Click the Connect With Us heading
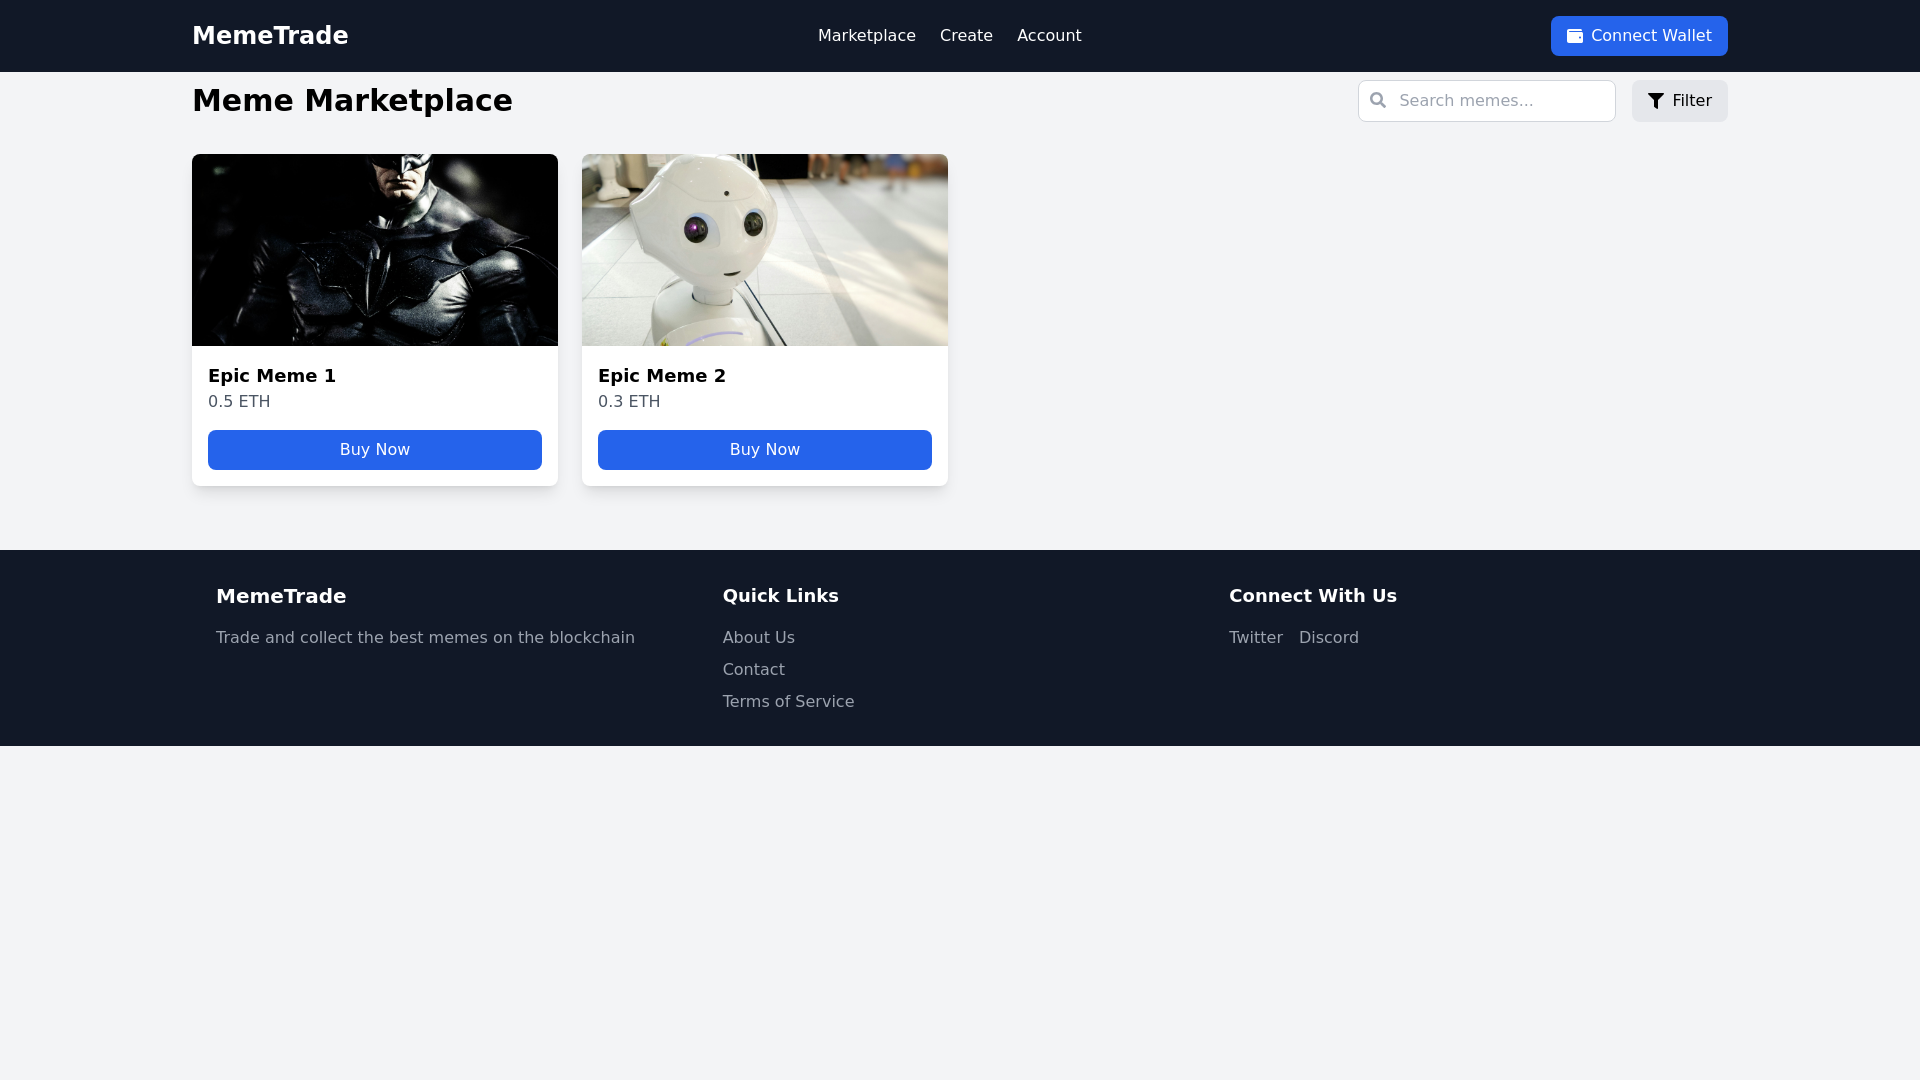Viewport: 1920px width, 1080px height. pos(1313,596)
